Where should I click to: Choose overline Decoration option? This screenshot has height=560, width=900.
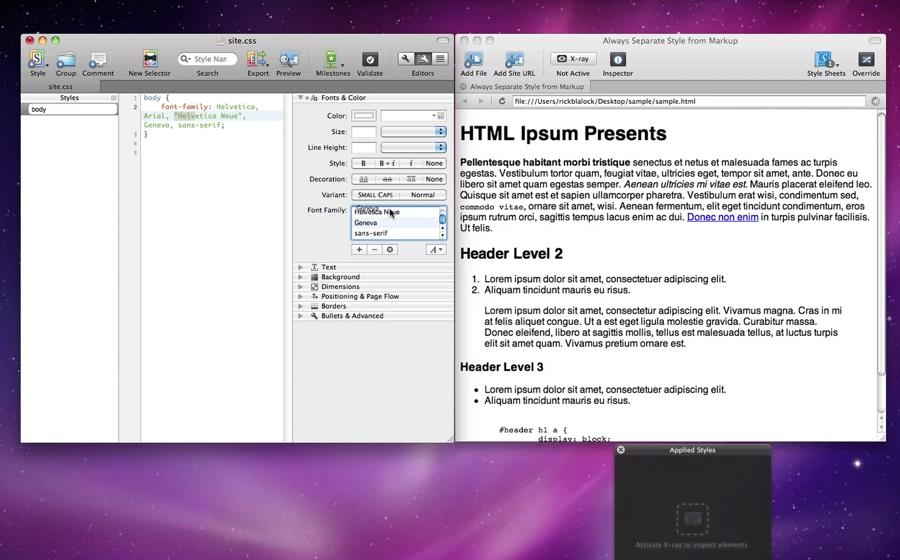point(411,179)
